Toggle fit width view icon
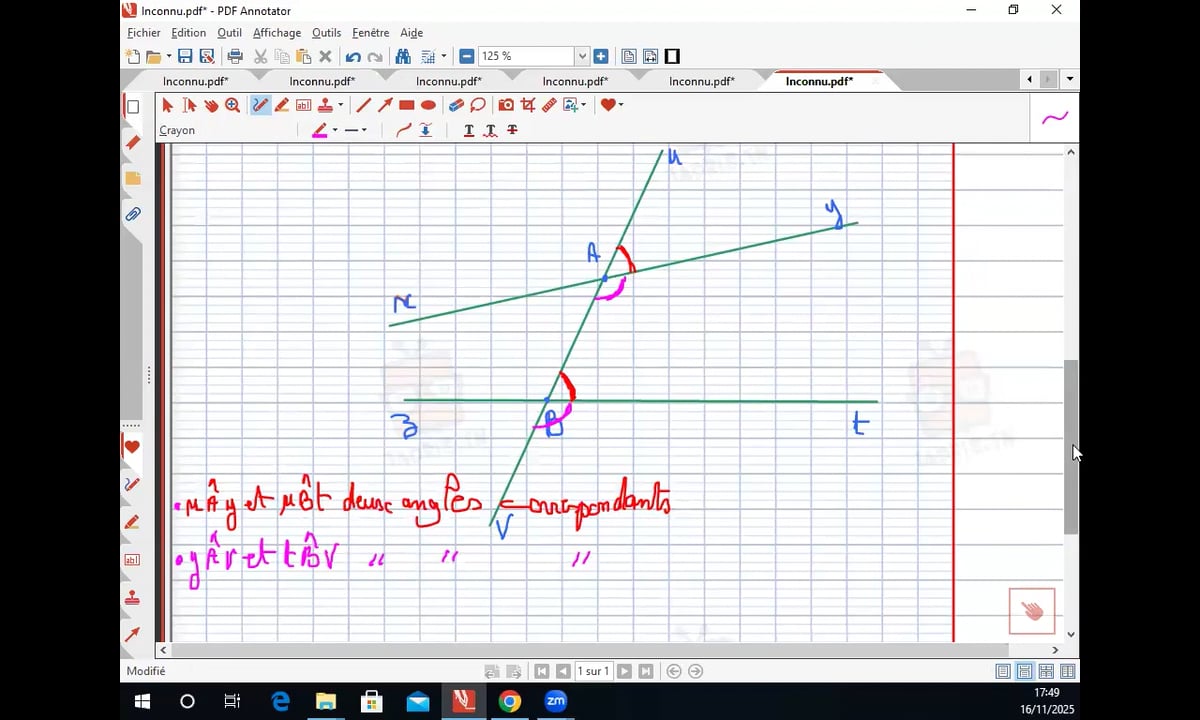The width and height of the screenshot is (1200, 720). pyautogui.click(x=651, y=57)
